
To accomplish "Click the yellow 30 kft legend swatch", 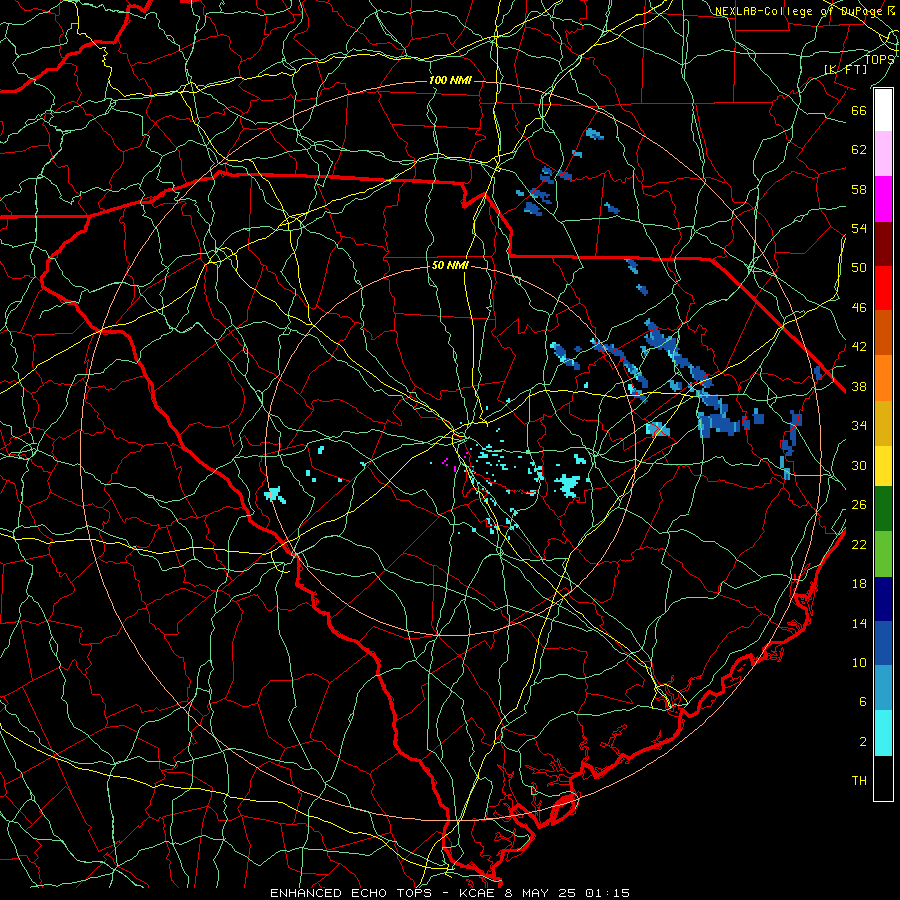I will pos(883,466).
